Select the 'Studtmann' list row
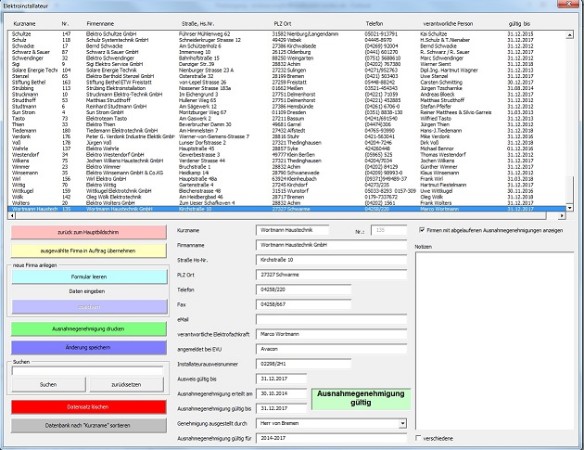Screen dimensions: 584x450 click(286, 107)
